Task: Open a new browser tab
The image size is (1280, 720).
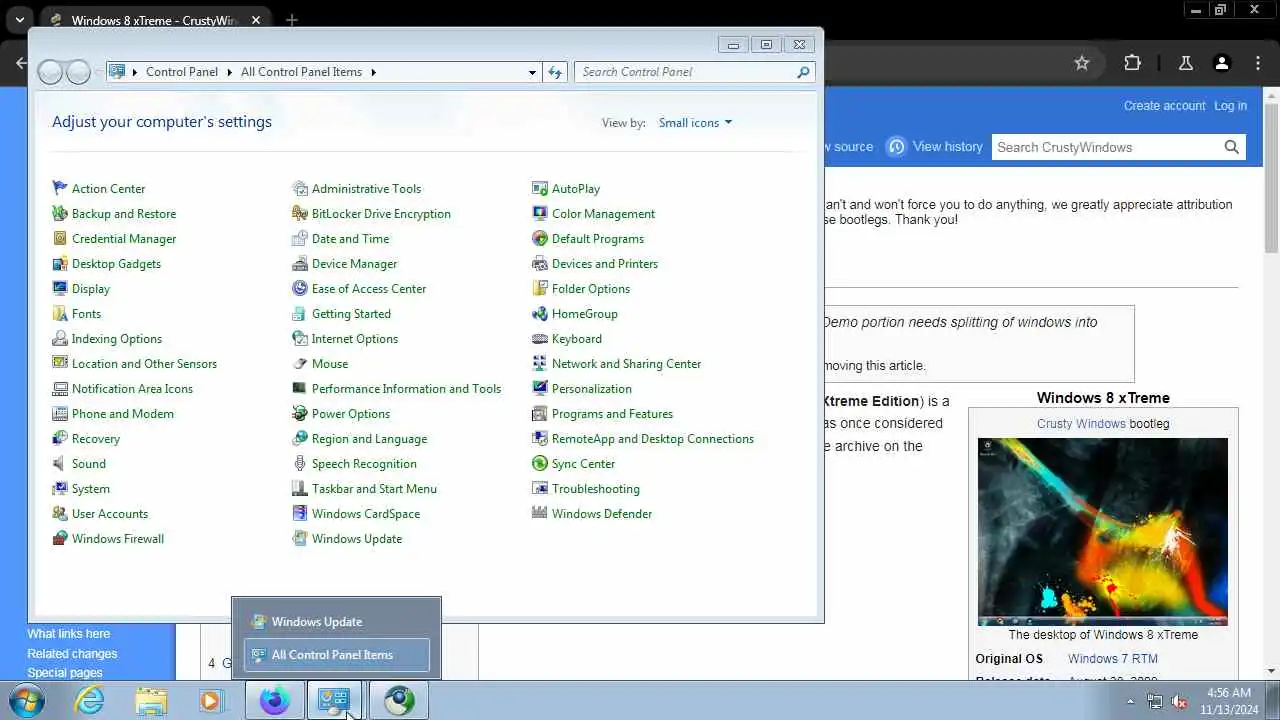Action: click(291, 20)
